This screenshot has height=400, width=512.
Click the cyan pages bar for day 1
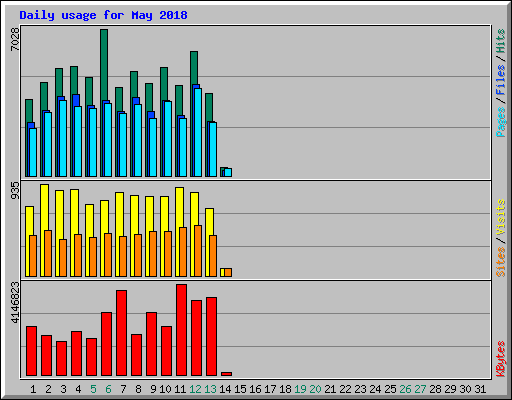33,152
